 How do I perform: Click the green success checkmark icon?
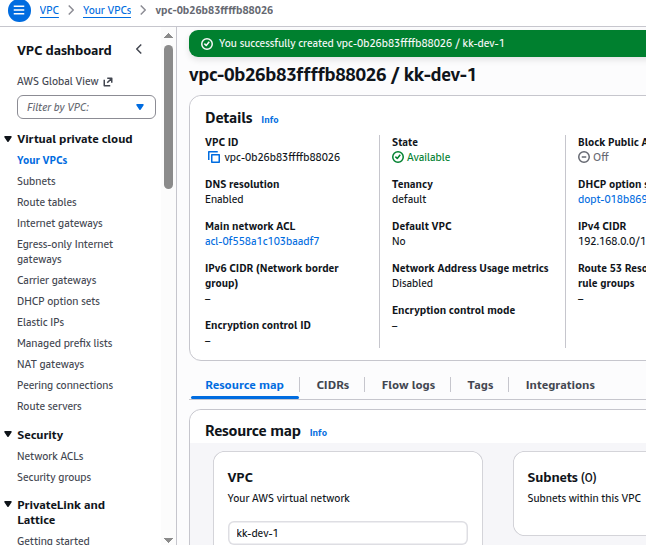(207, 44)
